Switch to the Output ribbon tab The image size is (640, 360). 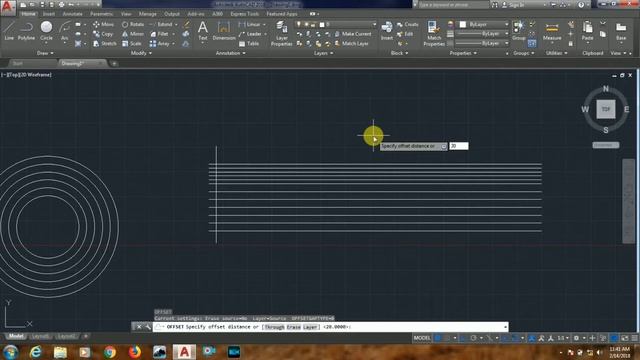coord(171,14)
